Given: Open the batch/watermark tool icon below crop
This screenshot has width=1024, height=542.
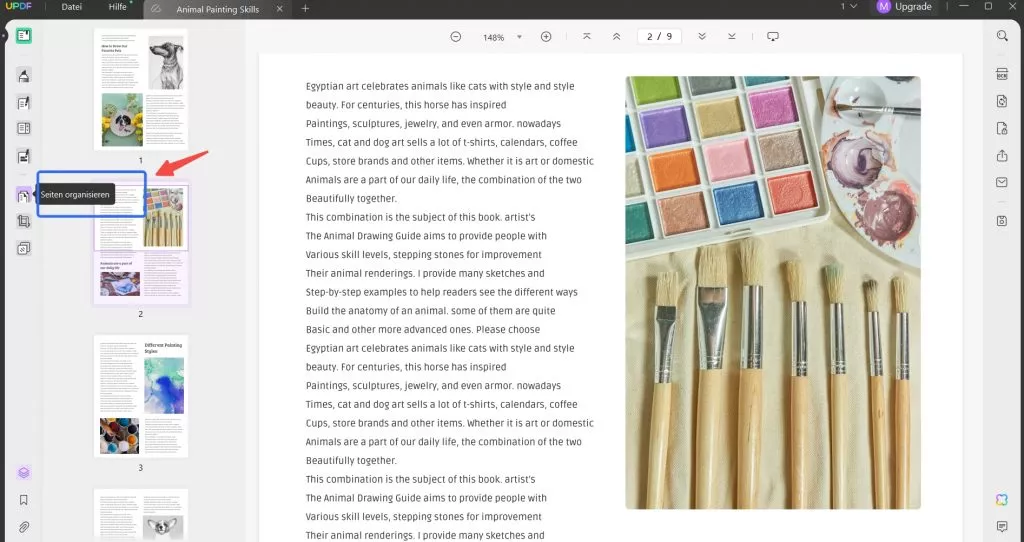Looking at the screenshot, I should click(24, 248).
